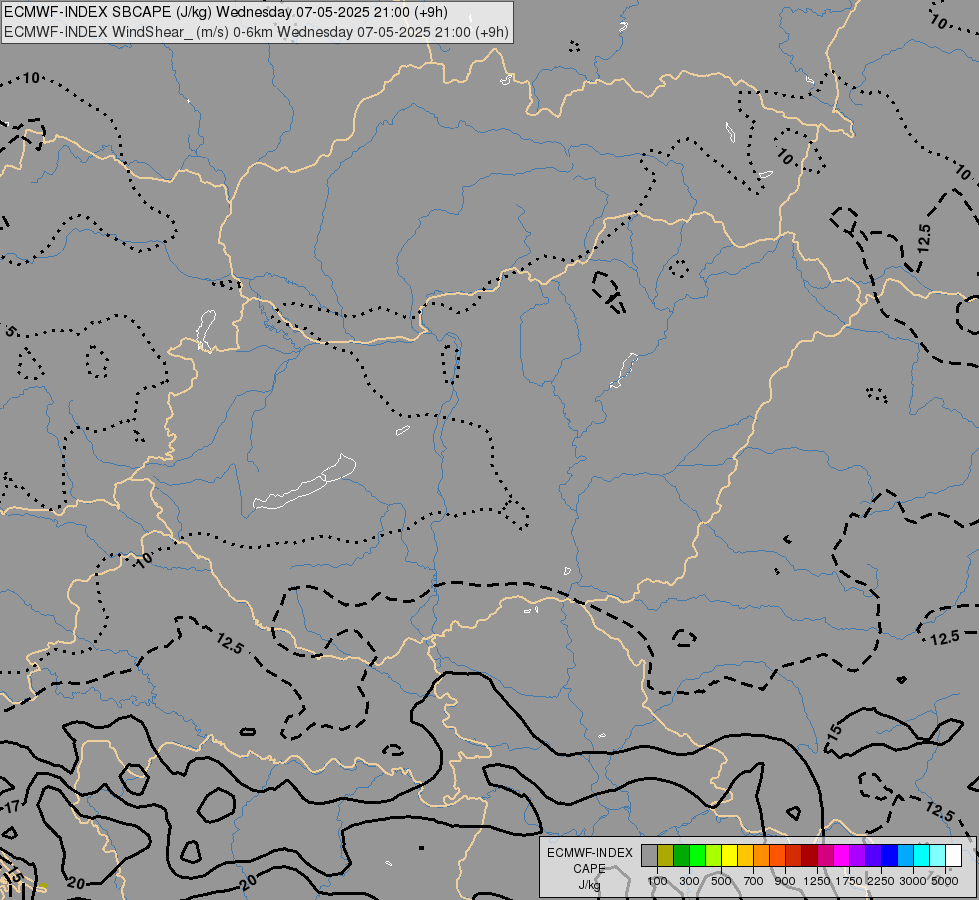The image size is (979, 900).
Task: Click the legend value 900
Action: [785, 881]
